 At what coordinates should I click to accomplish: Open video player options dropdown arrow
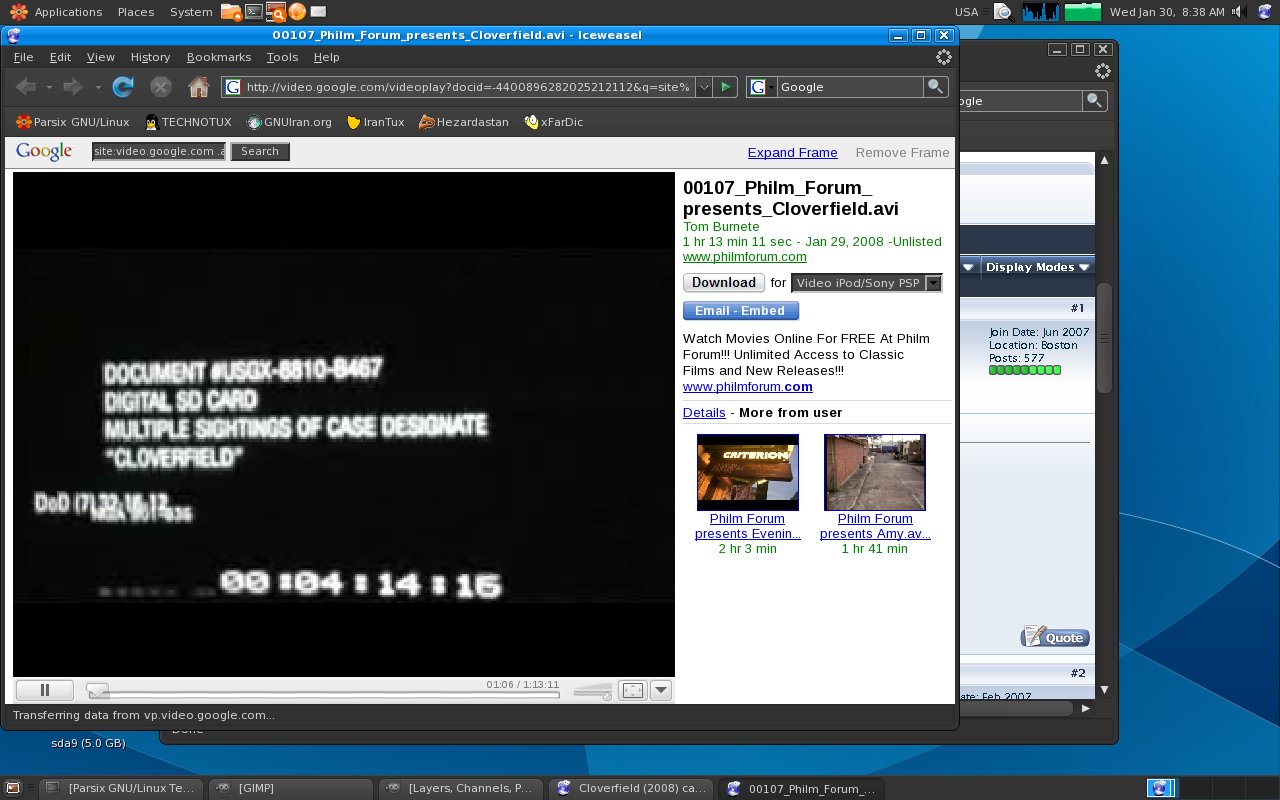click(660, 690)
